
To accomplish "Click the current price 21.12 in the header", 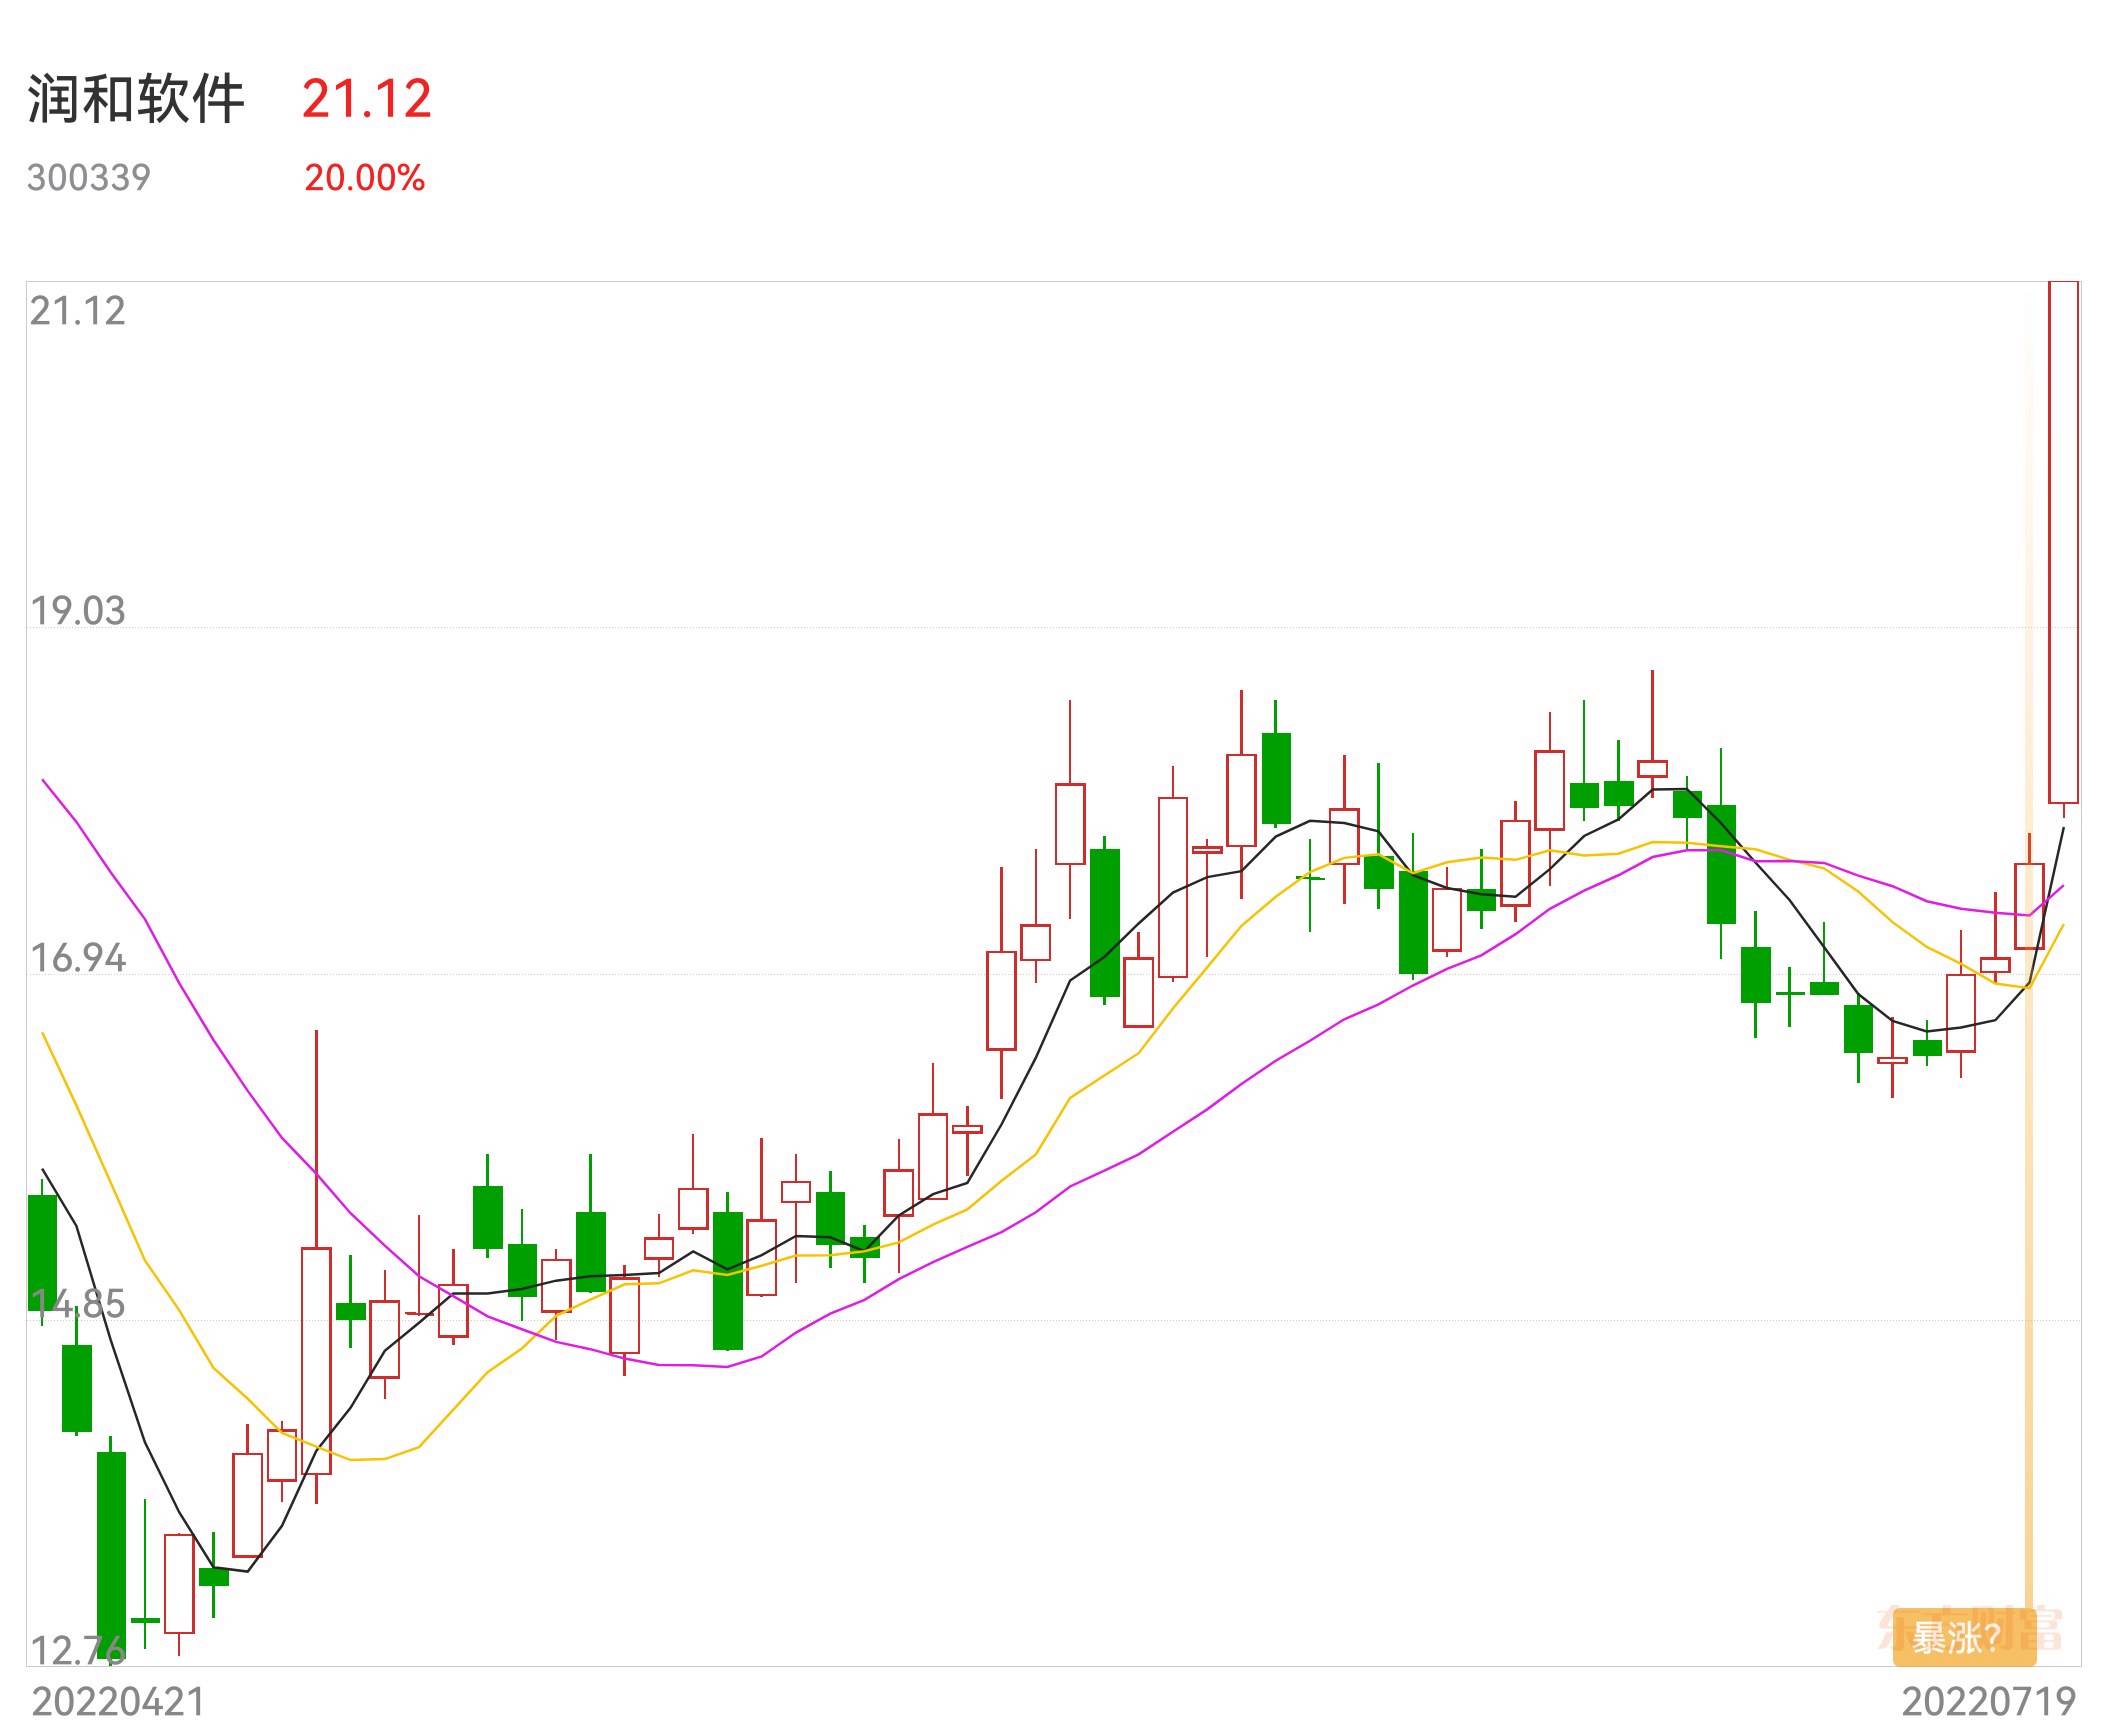I will [x=367, y=99].
